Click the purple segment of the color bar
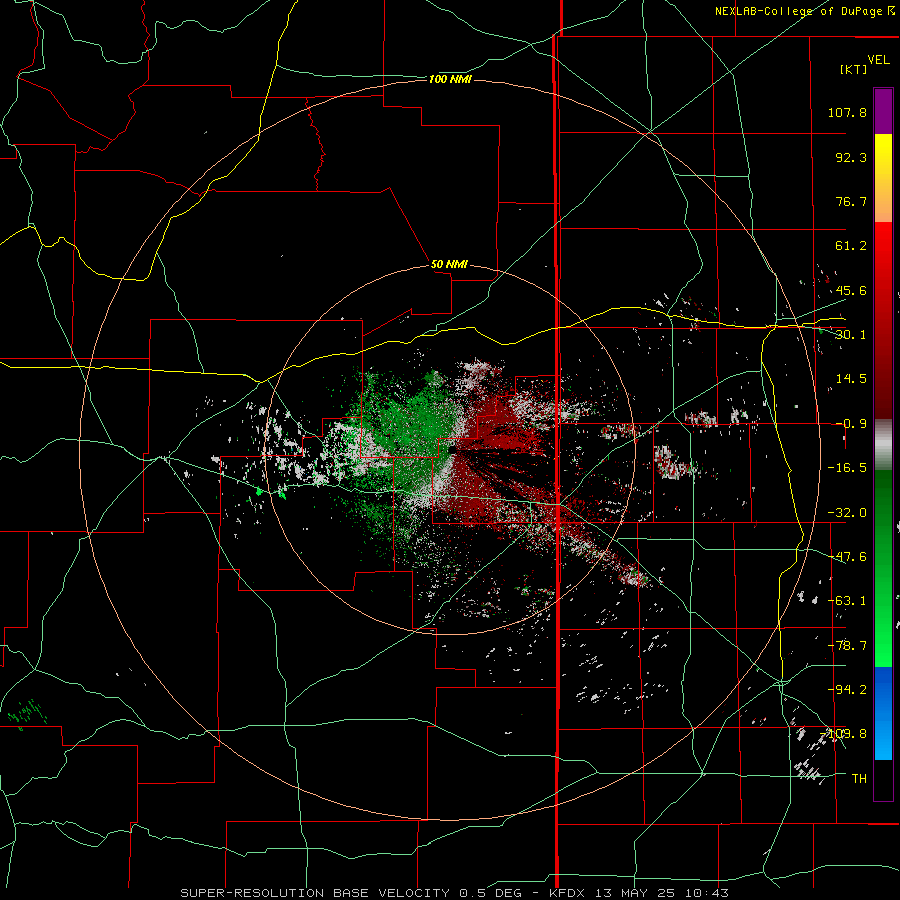 pyautogui.click(x=883, y=111)
